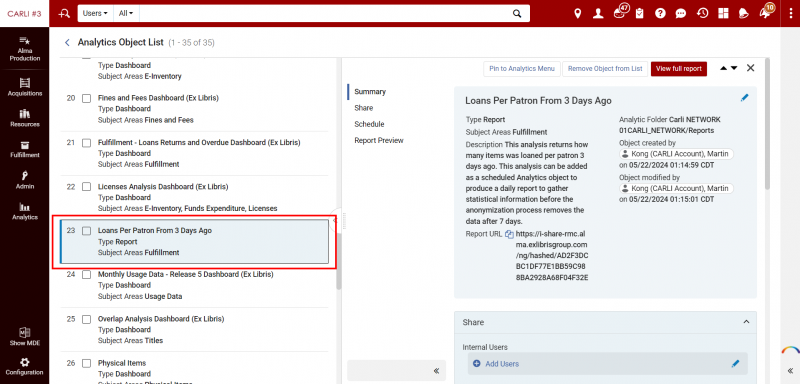Click the details panel vertical scrollbar

[x=767, y=124]
